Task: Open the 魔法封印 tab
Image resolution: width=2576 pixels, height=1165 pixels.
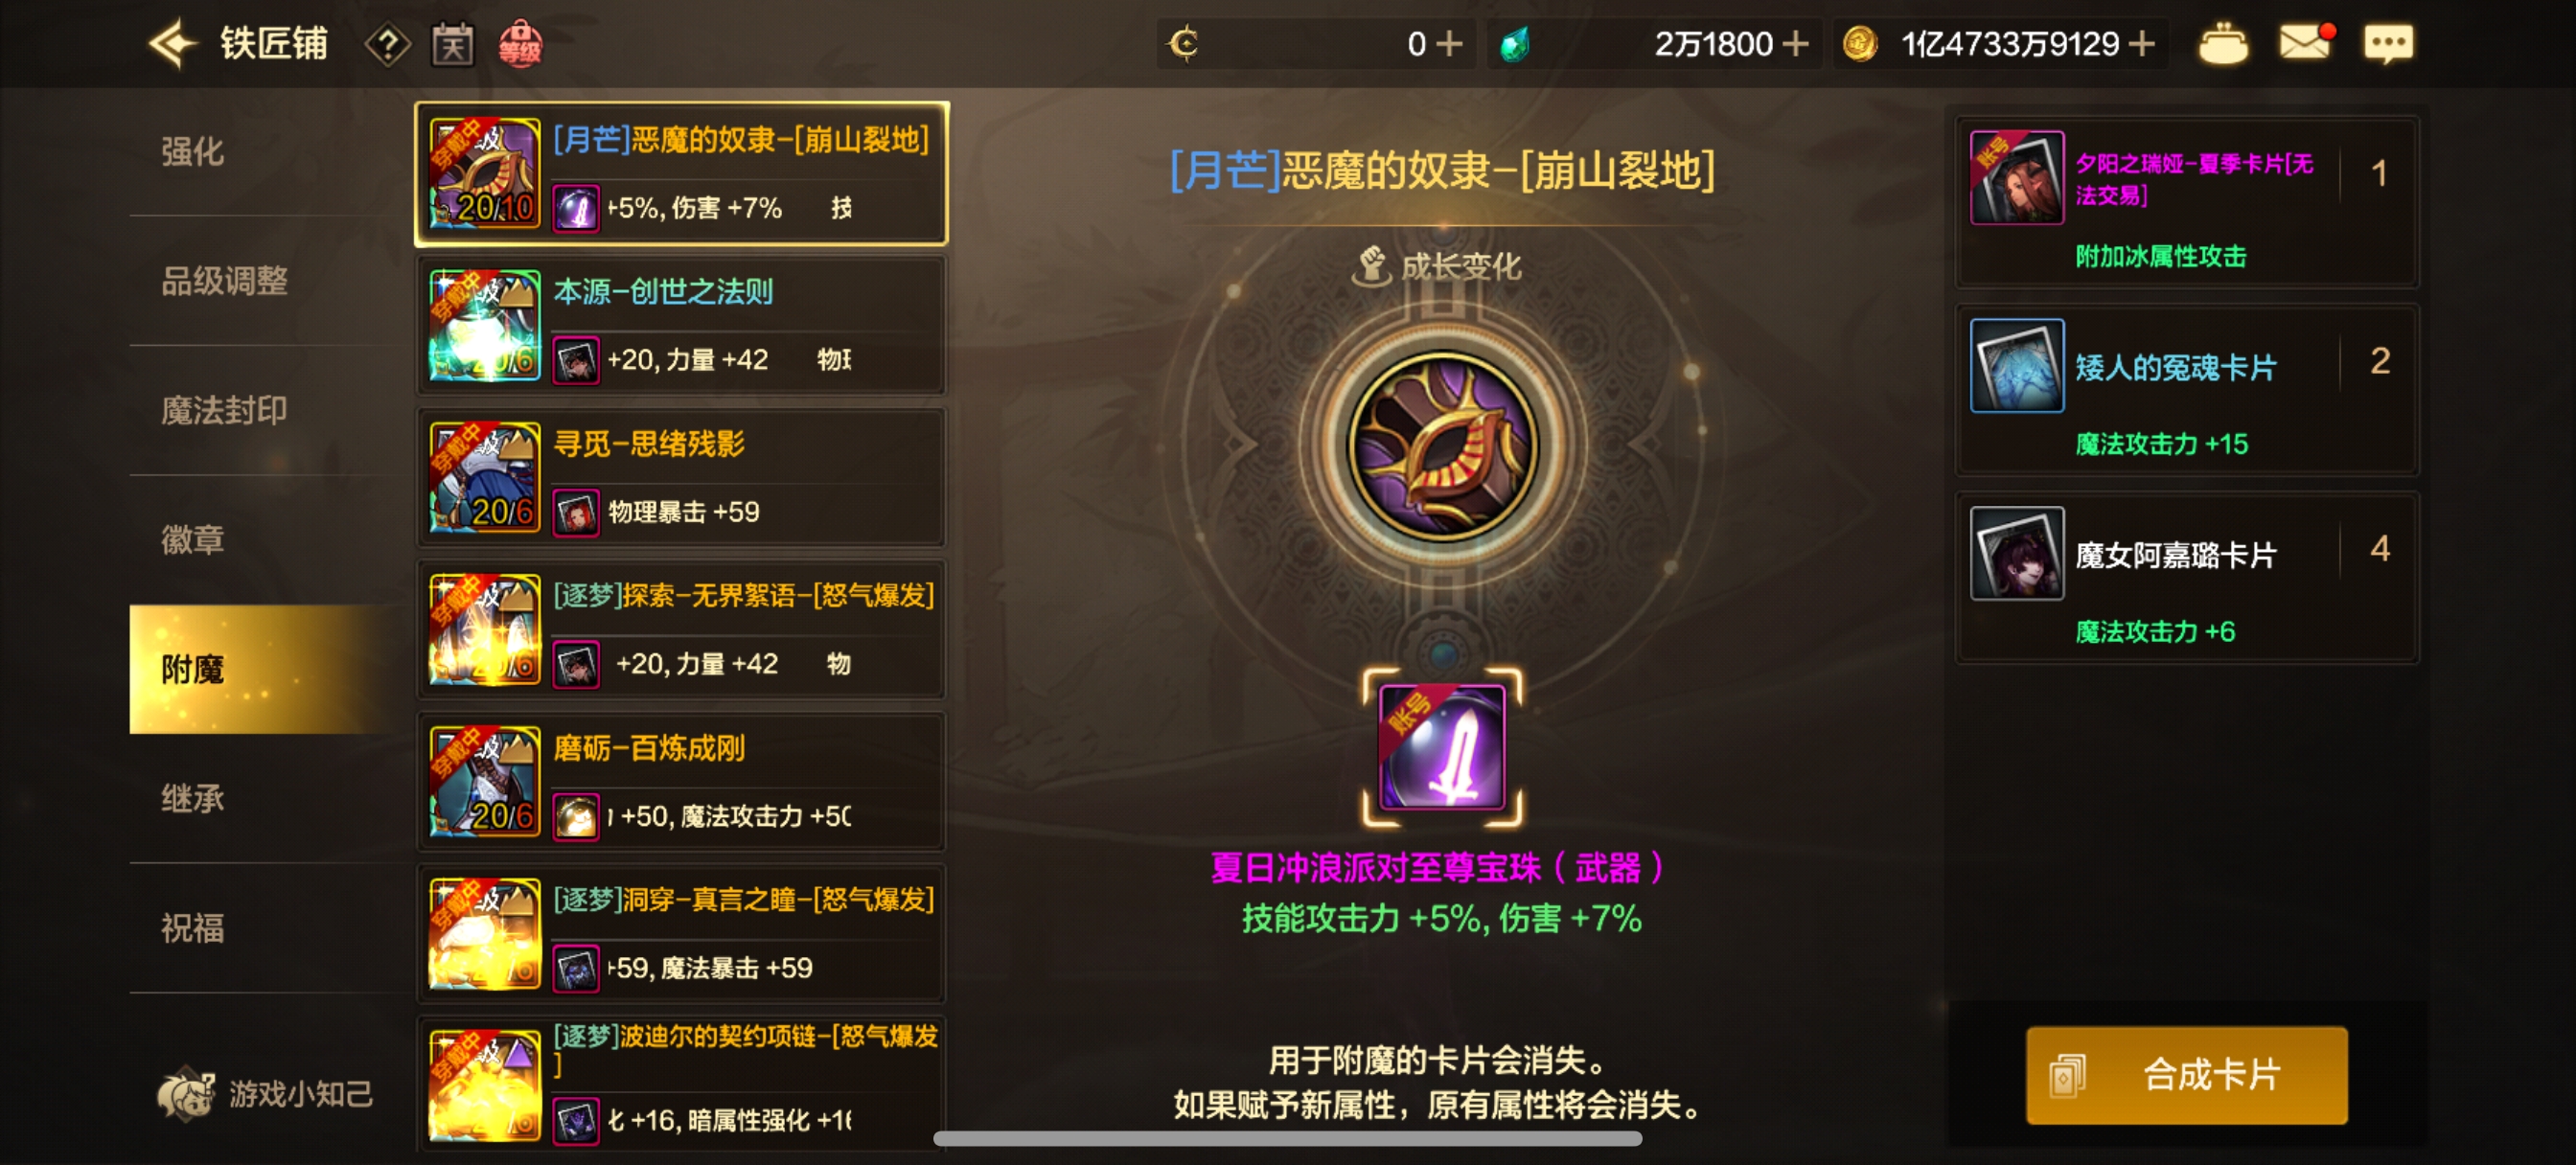Action: click(224, 410)
